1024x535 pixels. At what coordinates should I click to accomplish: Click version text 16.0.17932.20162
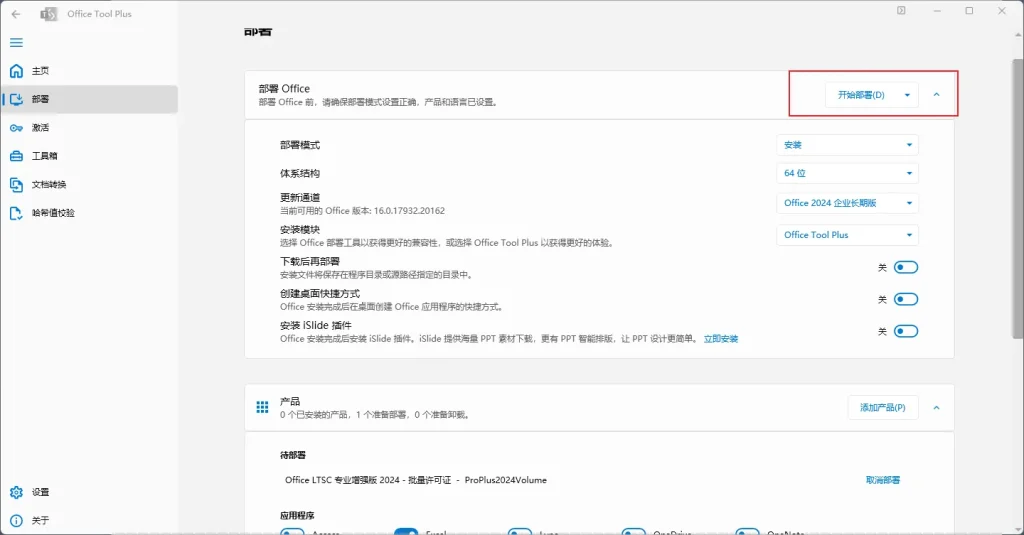409,211
